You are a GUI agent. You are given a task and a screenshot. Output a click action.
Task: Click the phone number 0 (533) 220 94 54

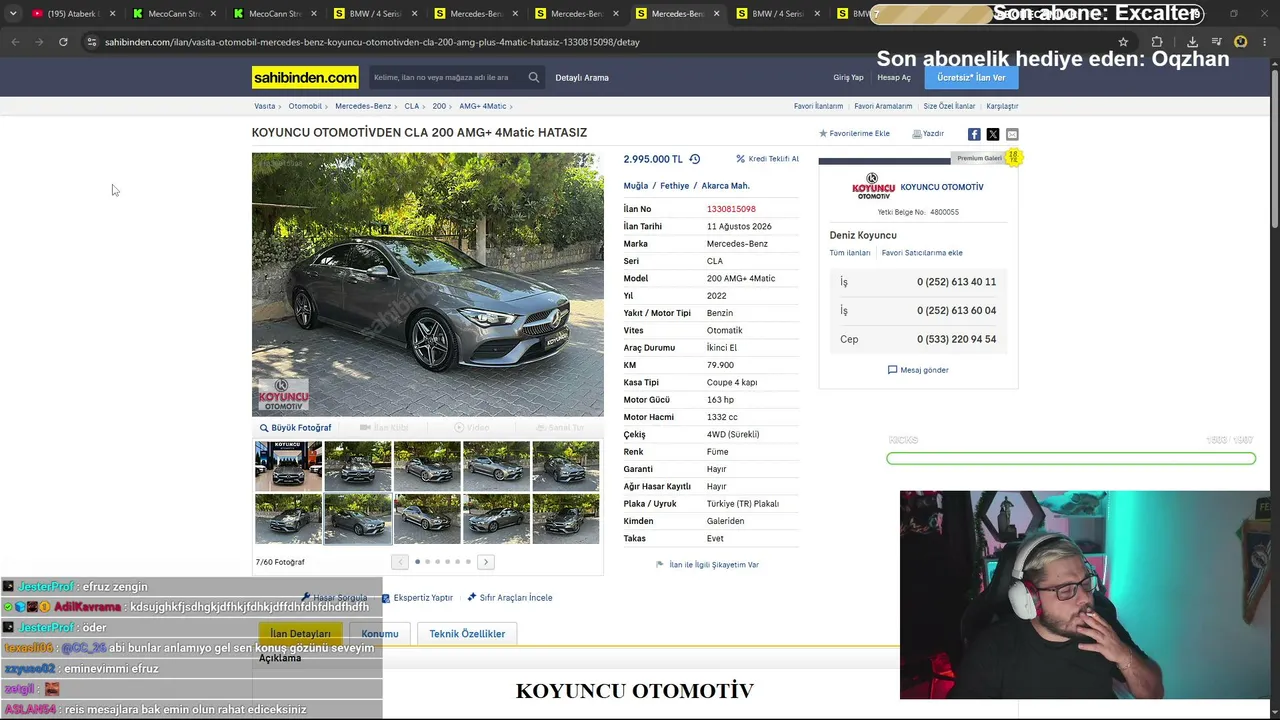click(956, 339)
